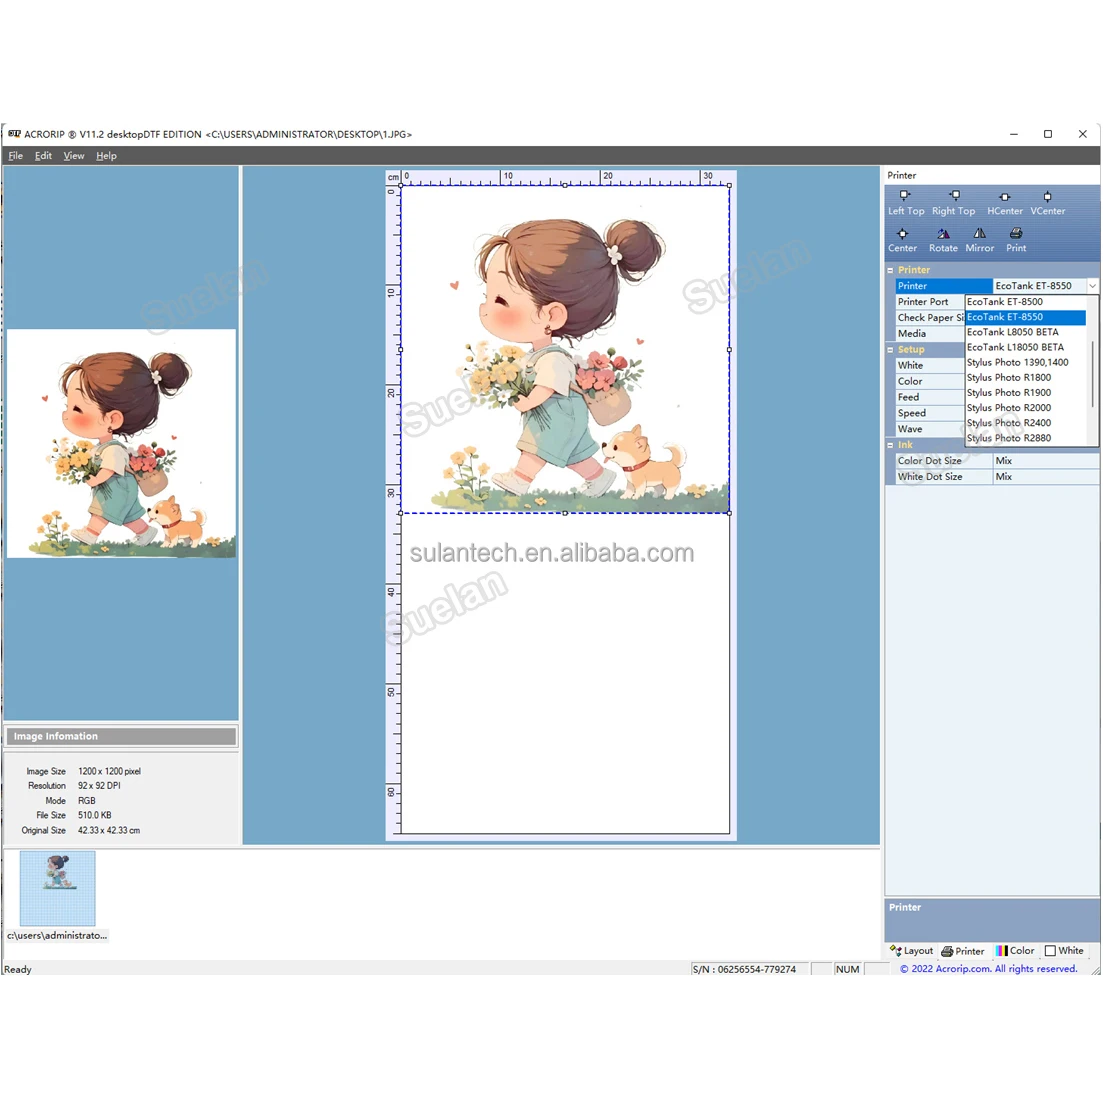The width and height of the screenshot is (1103, 1103).
Task: Switch to the White tab
Action: click(x=1064, y=950)
